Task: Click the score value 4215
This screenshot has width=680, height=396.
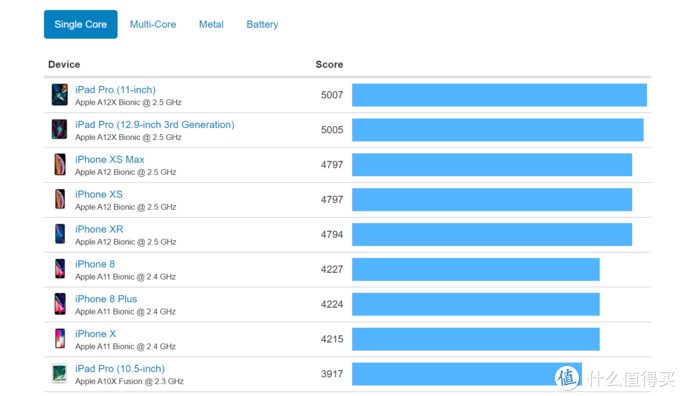Action: (x=332, y=339)
